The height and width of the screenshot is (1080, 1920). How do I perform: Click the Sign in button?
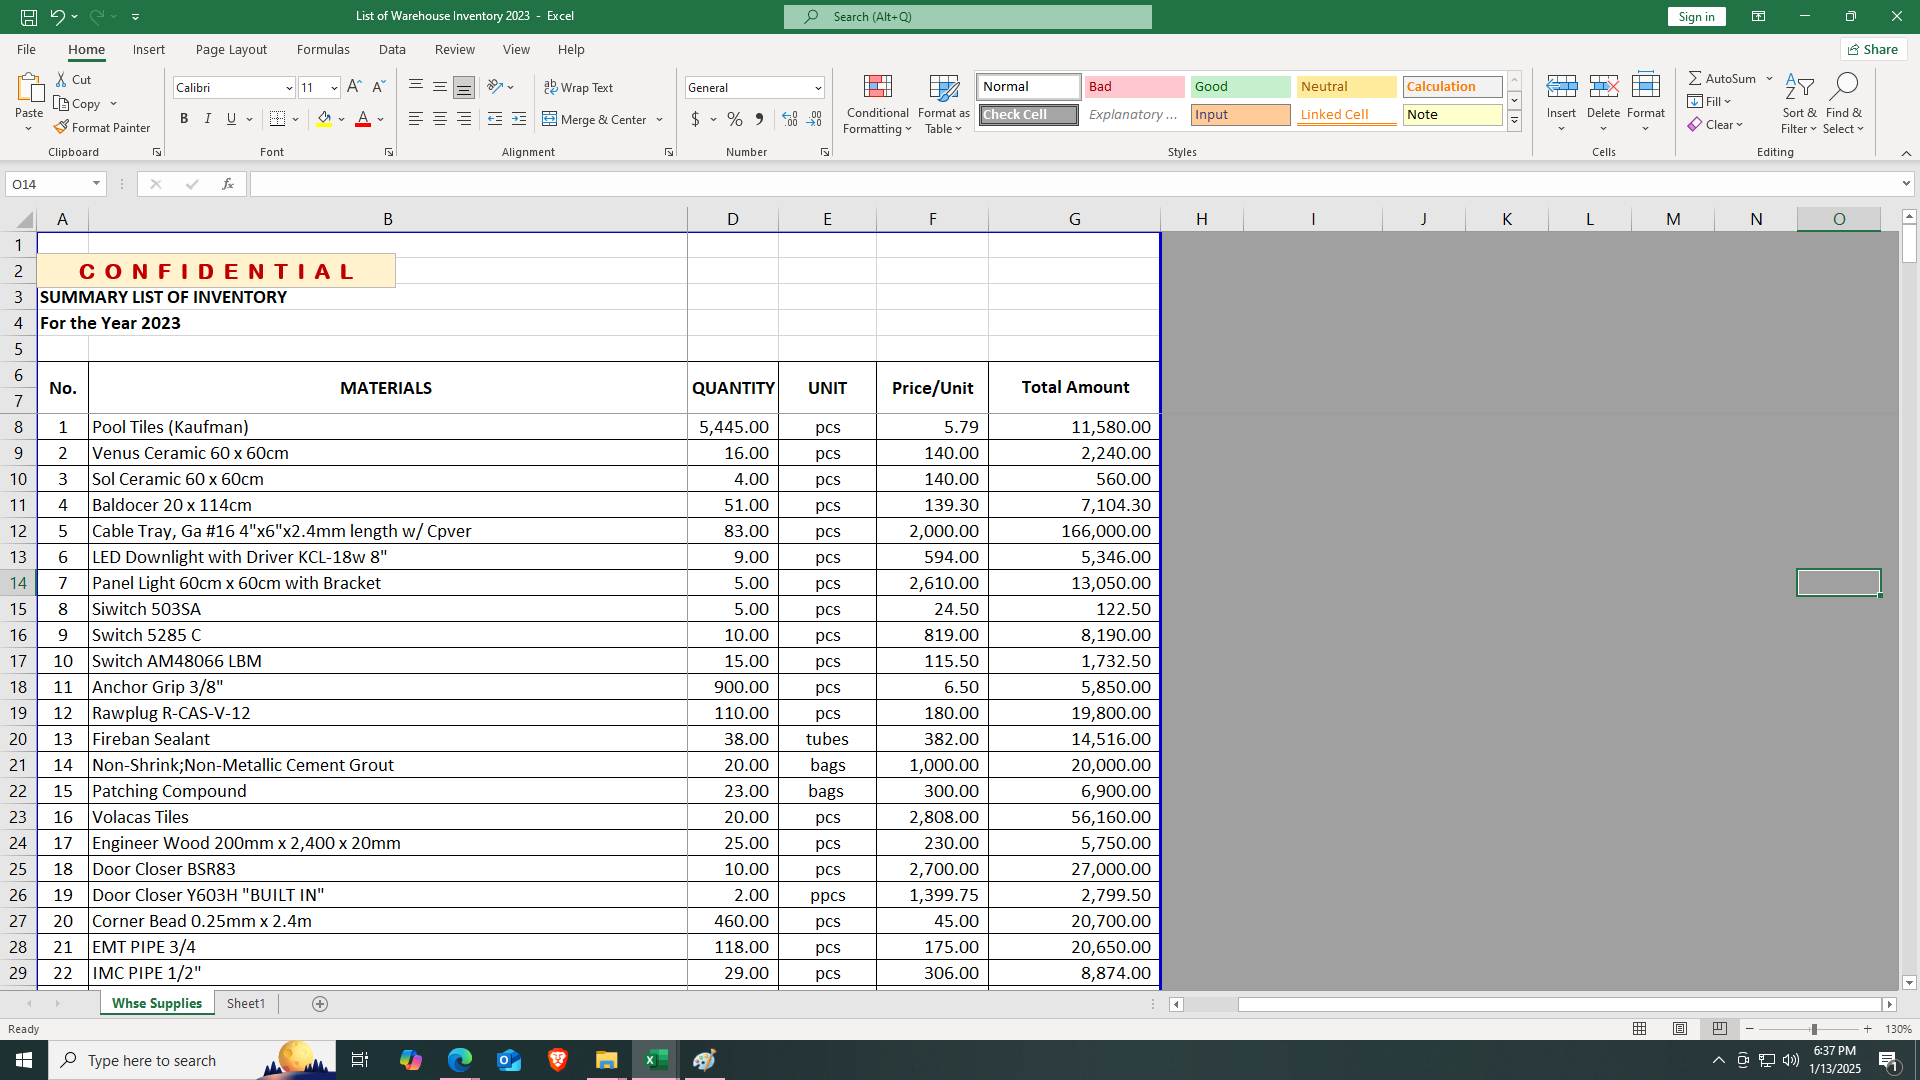tap(1696, 16)
